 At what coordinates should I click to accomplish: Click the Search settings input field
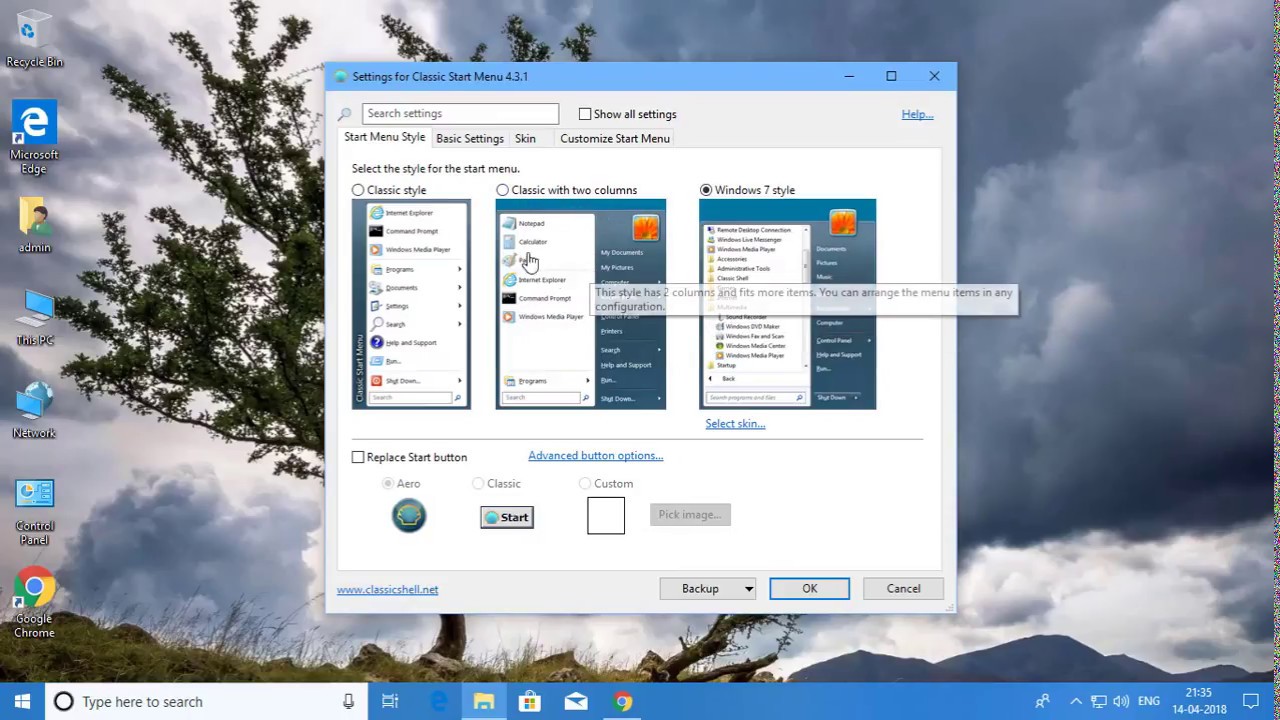(461, 114)
